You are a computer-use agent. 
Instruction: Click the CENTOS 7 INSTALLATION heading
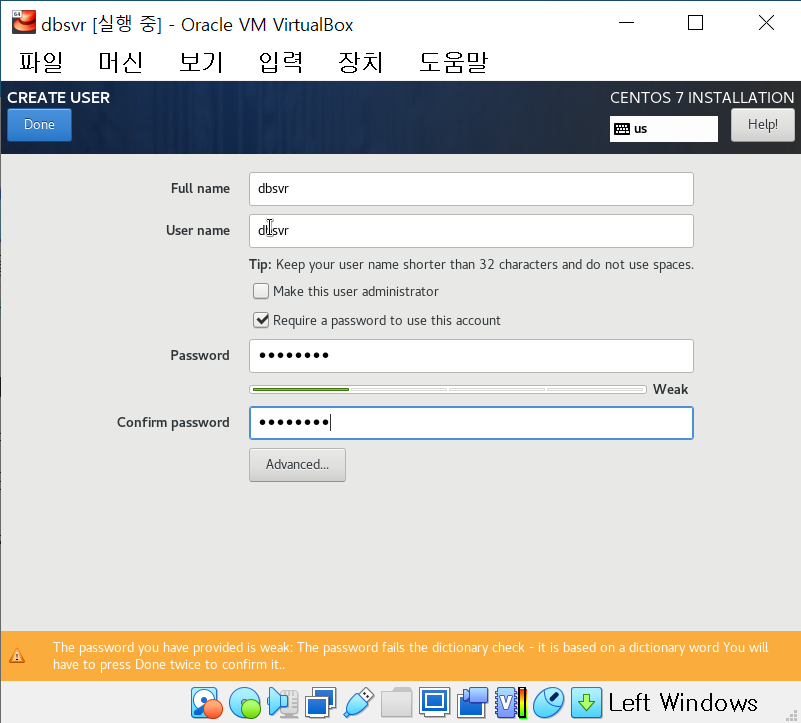click(x=702, y=98)
